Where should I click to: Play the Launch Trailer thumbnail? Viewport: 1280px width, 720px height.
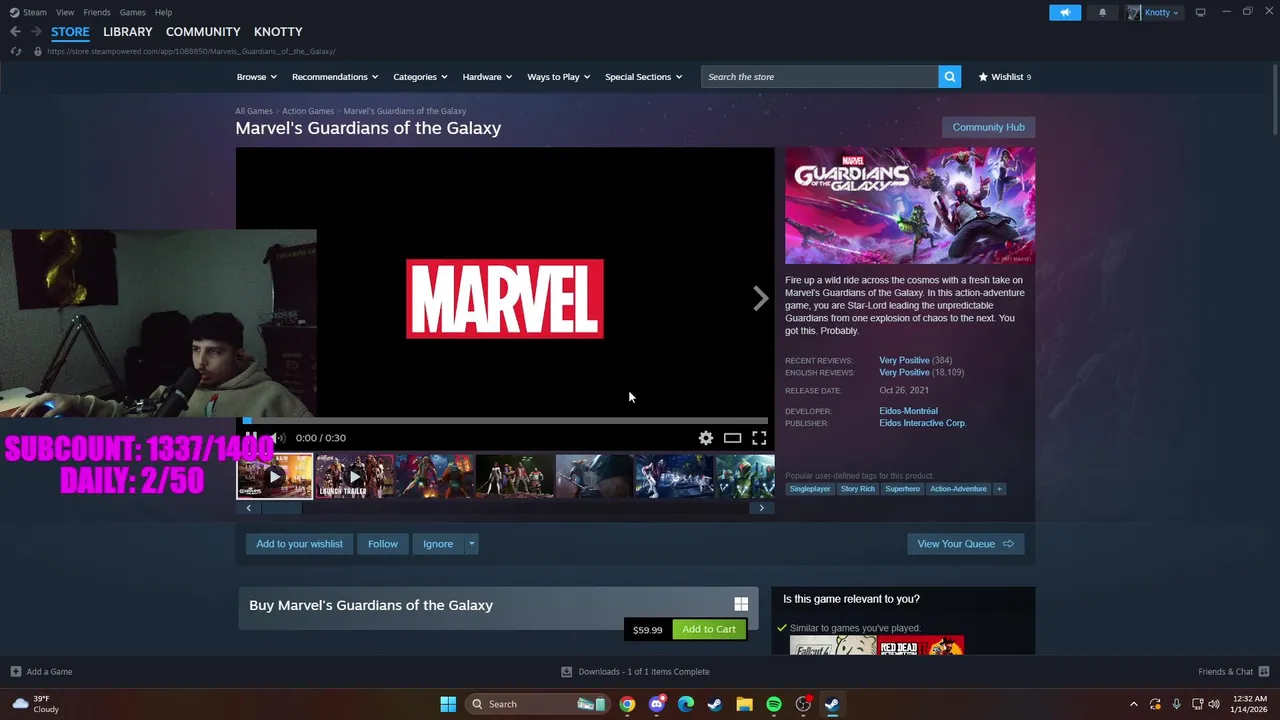355,476
